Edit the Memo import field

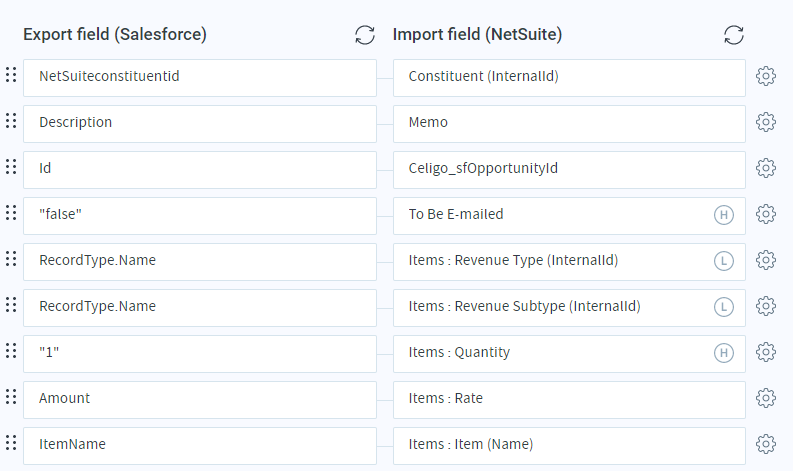point(569,124)
